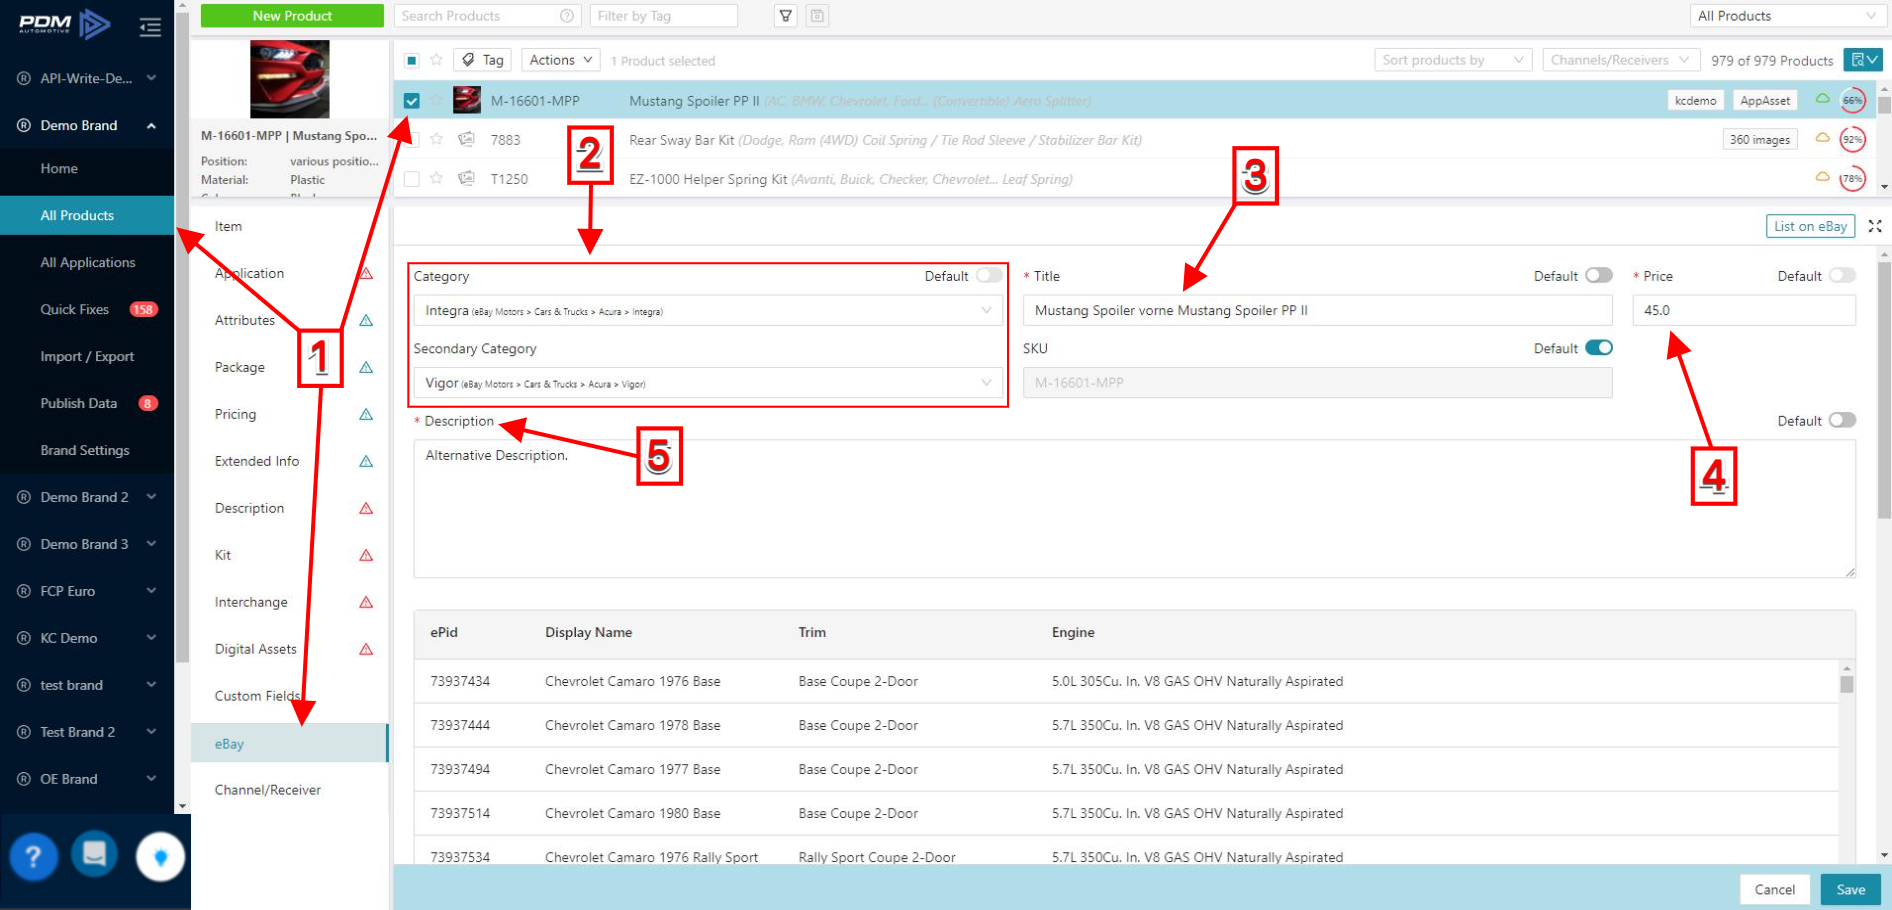The width and height of the screenshot is (1892, 910).
Task: Toggle Category Default switch
Action: pyautogui.click(x=989, y=276)
